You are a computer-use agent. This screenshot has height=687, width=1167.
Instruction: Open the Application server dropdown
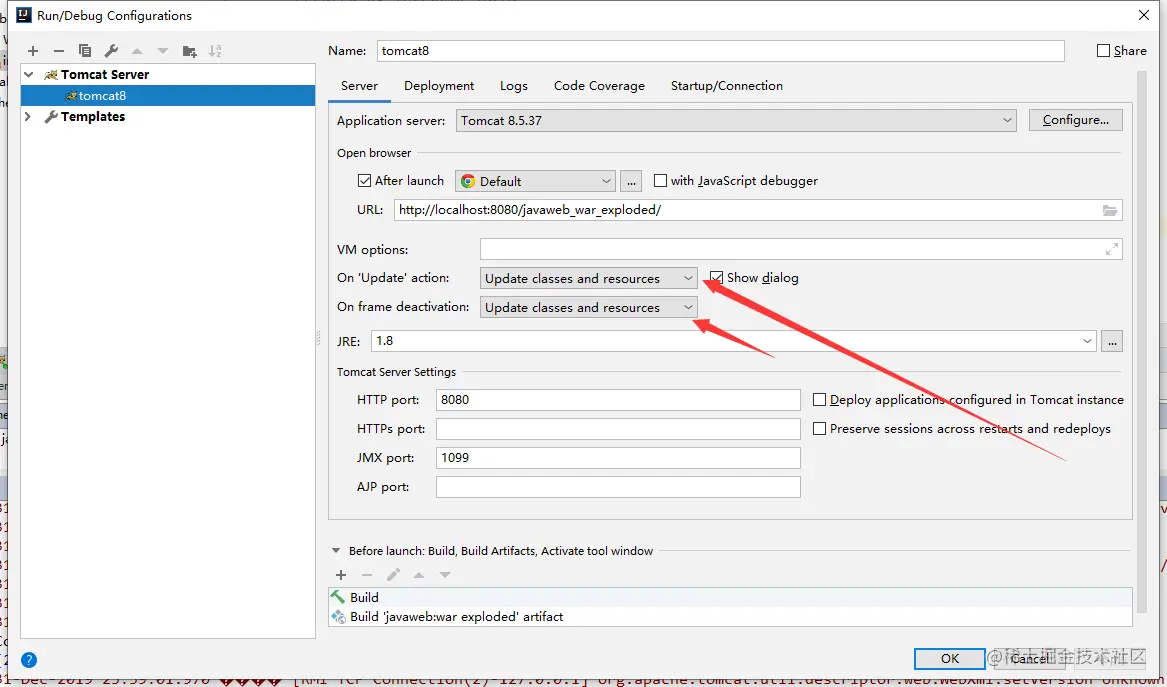[x=736, y=121]
